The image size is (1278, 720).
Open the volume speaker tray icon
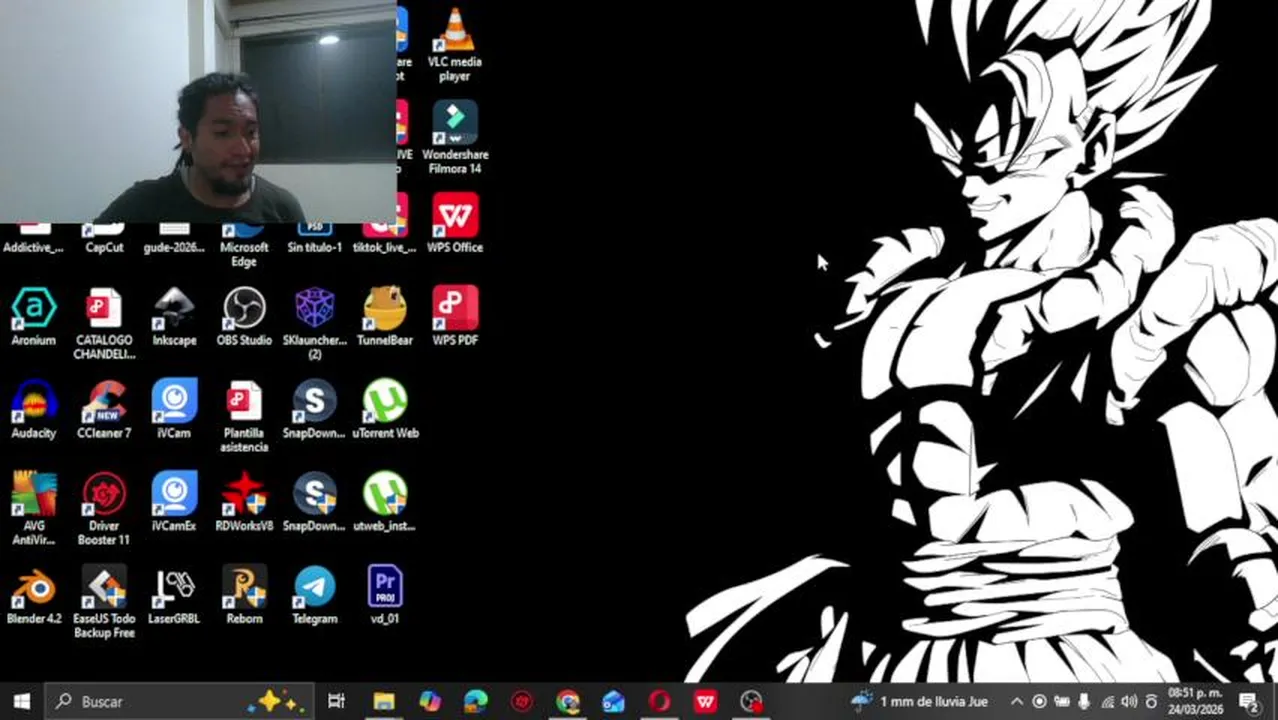pyautogui.click(x=1129, y=701)
